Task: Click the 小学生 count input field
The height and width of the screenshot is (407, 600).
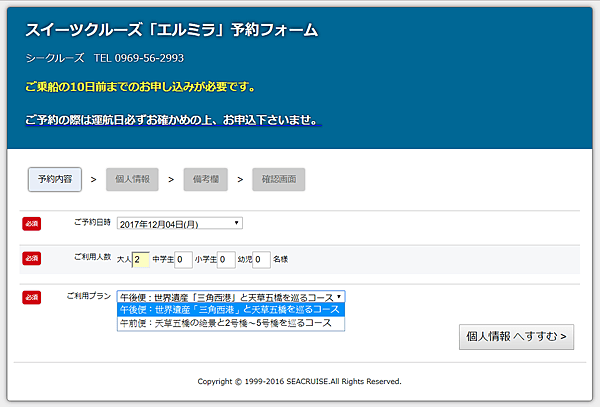Action: (x=226, y=260)
